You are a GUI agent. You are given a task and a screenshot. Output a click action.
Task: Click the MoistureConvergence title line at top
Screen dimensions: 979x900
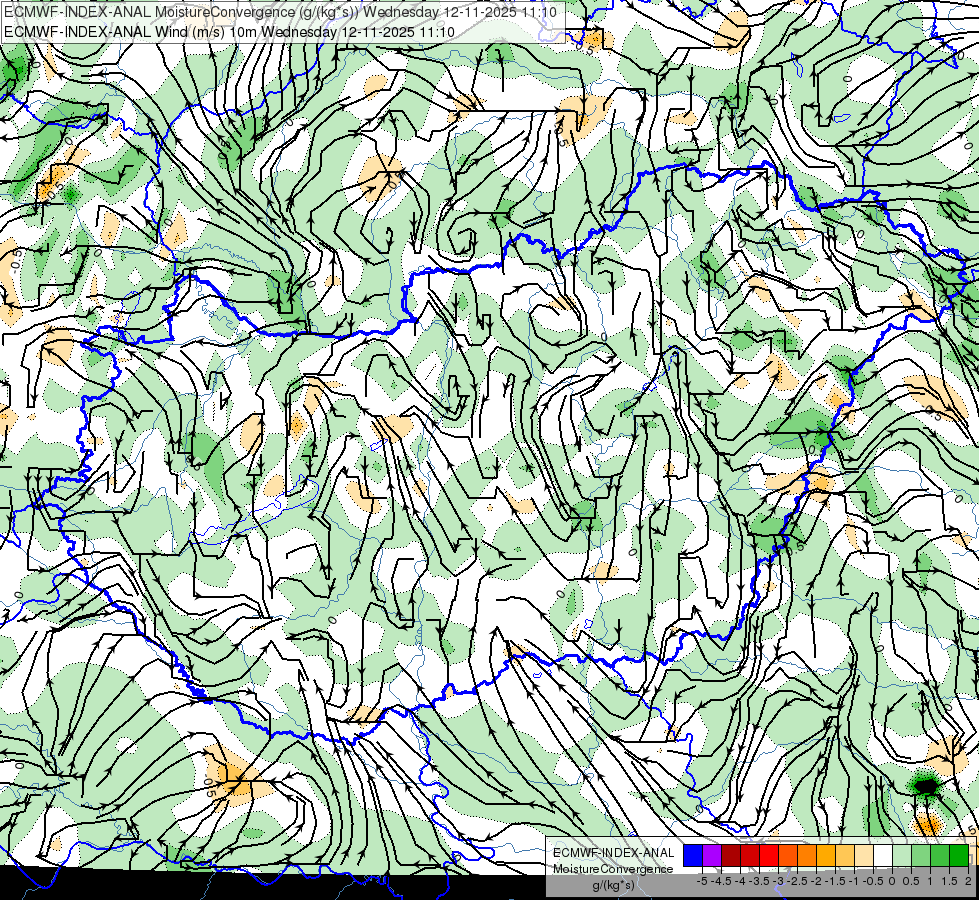(x=279, y=12)
